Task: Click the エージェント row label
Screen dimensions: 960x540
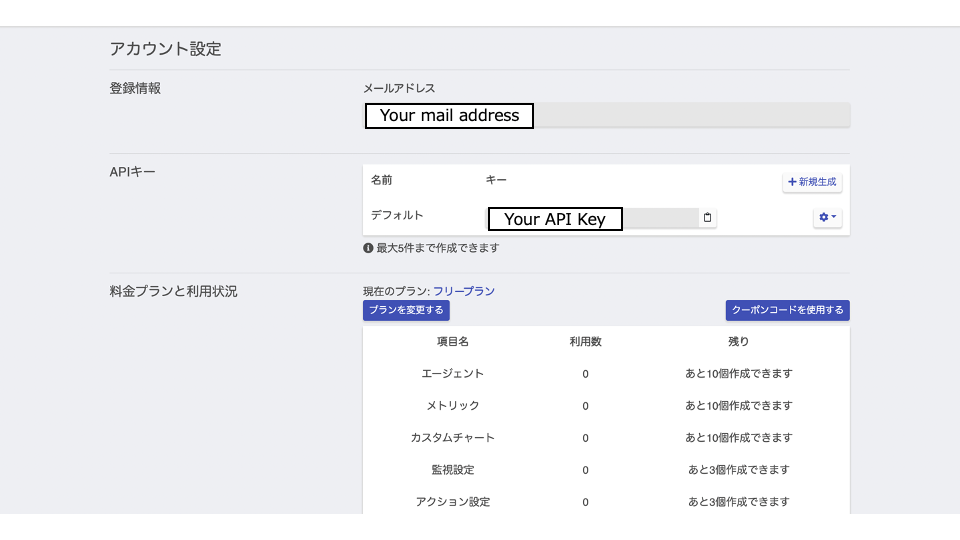Action: (452, 373)
